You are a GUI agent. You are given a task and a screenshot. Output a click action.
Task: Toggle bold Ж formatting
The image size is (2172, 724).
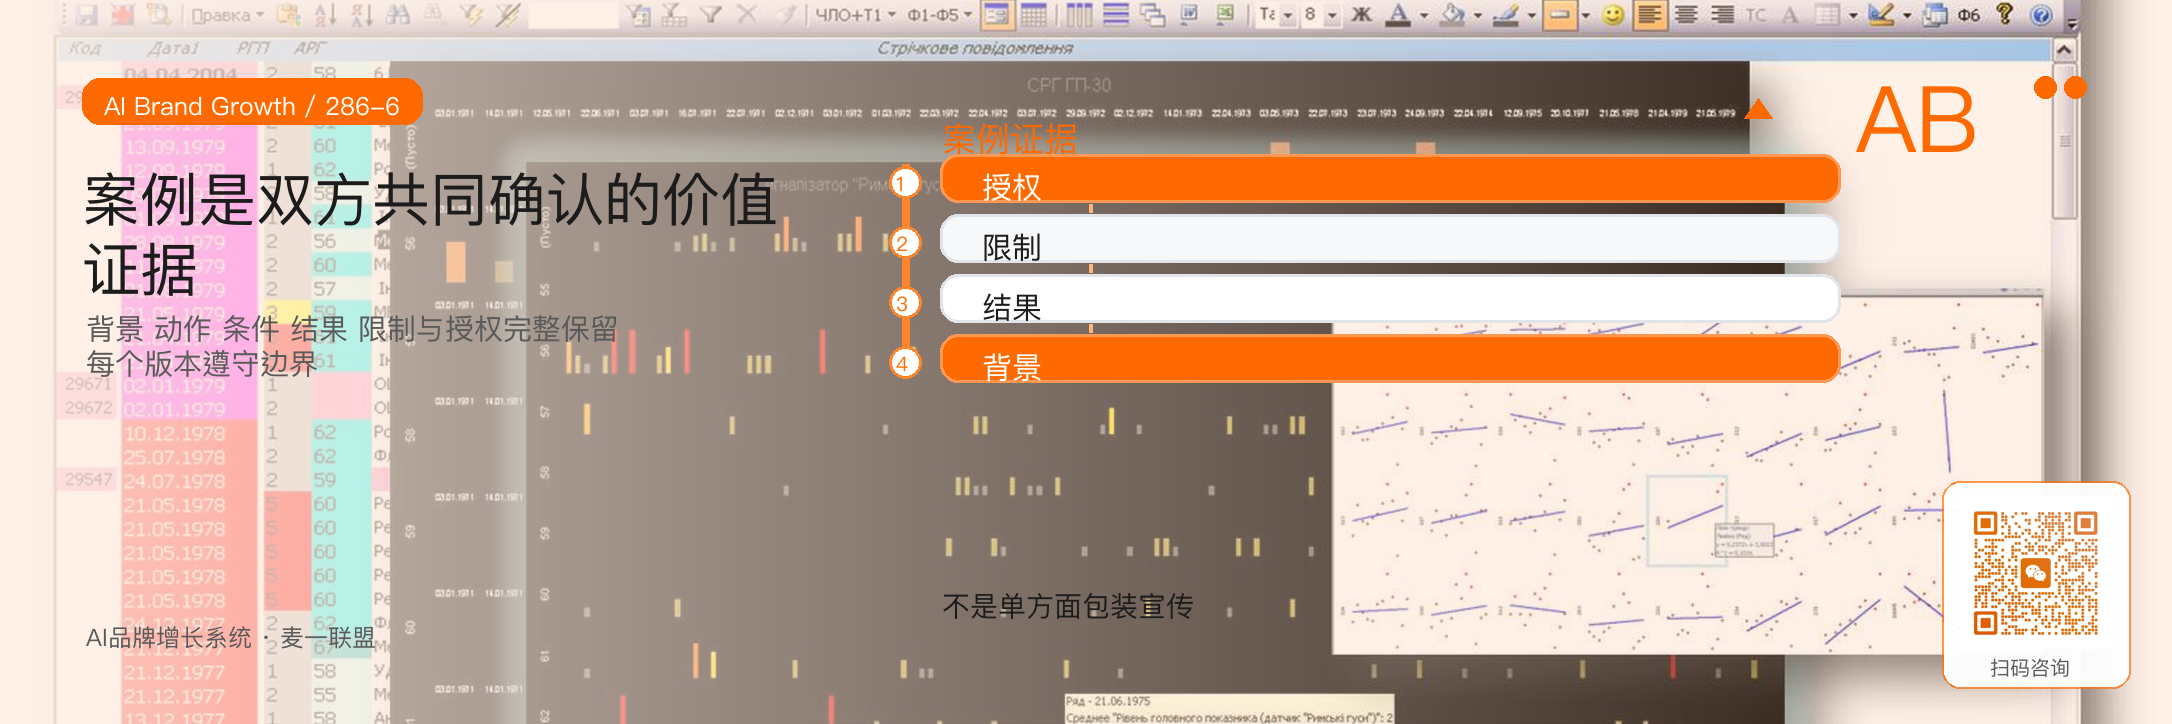coord(1362,15)
